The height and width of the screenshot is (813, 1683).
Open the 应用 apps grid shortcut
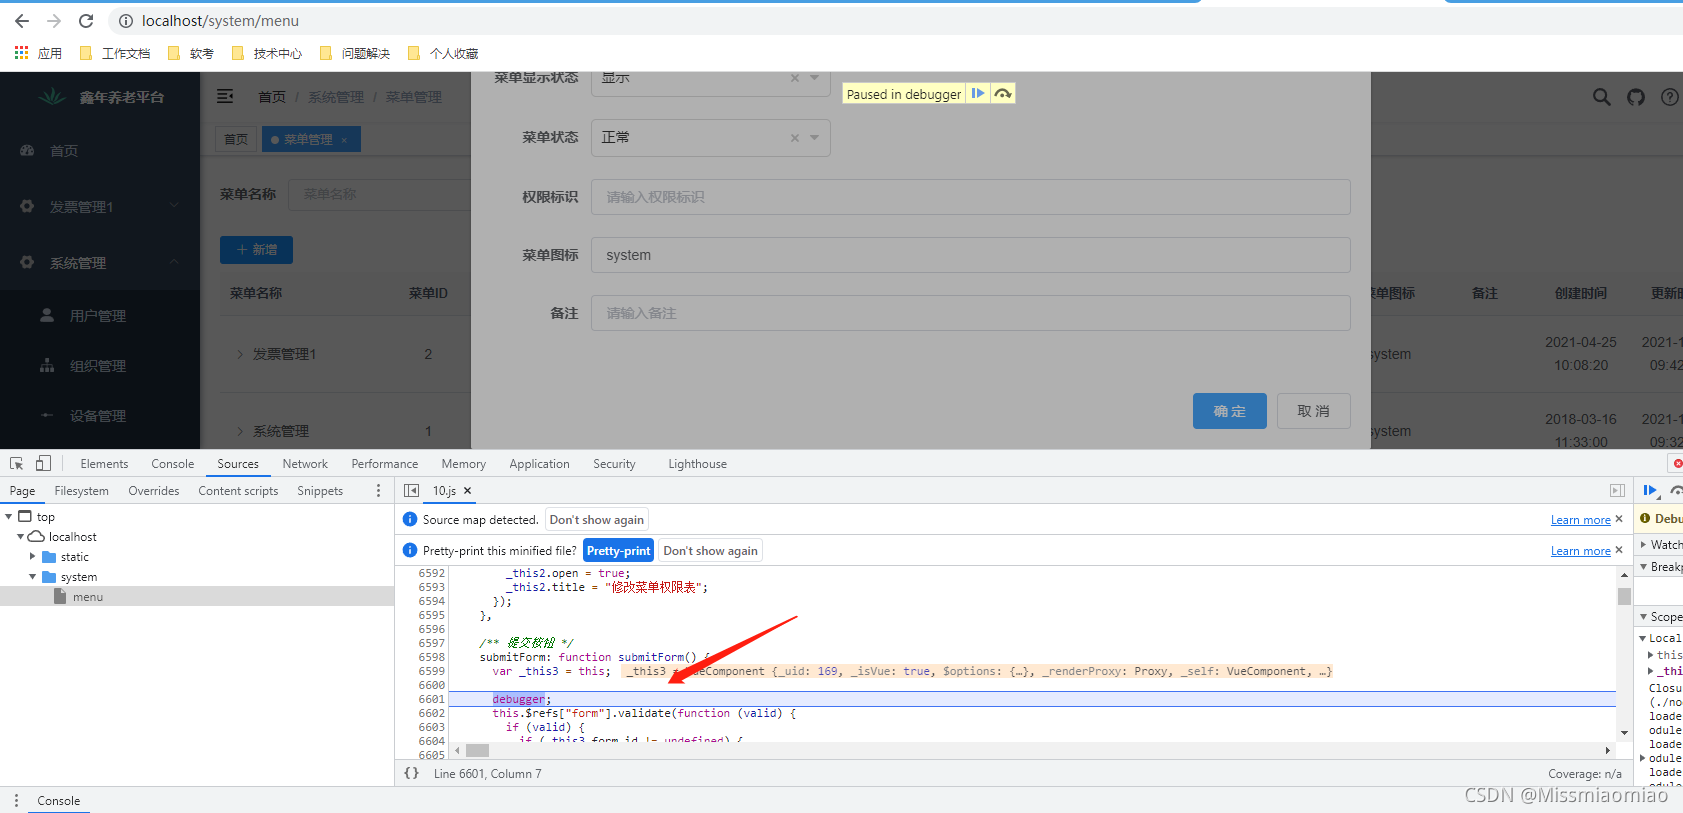coord(38,53)
